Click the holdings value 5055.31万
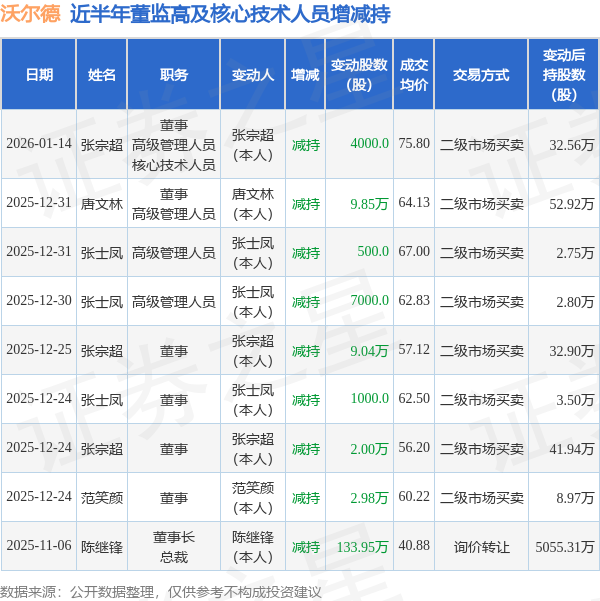The height and width of the screenshot is (601, 600). click(565, 547)
